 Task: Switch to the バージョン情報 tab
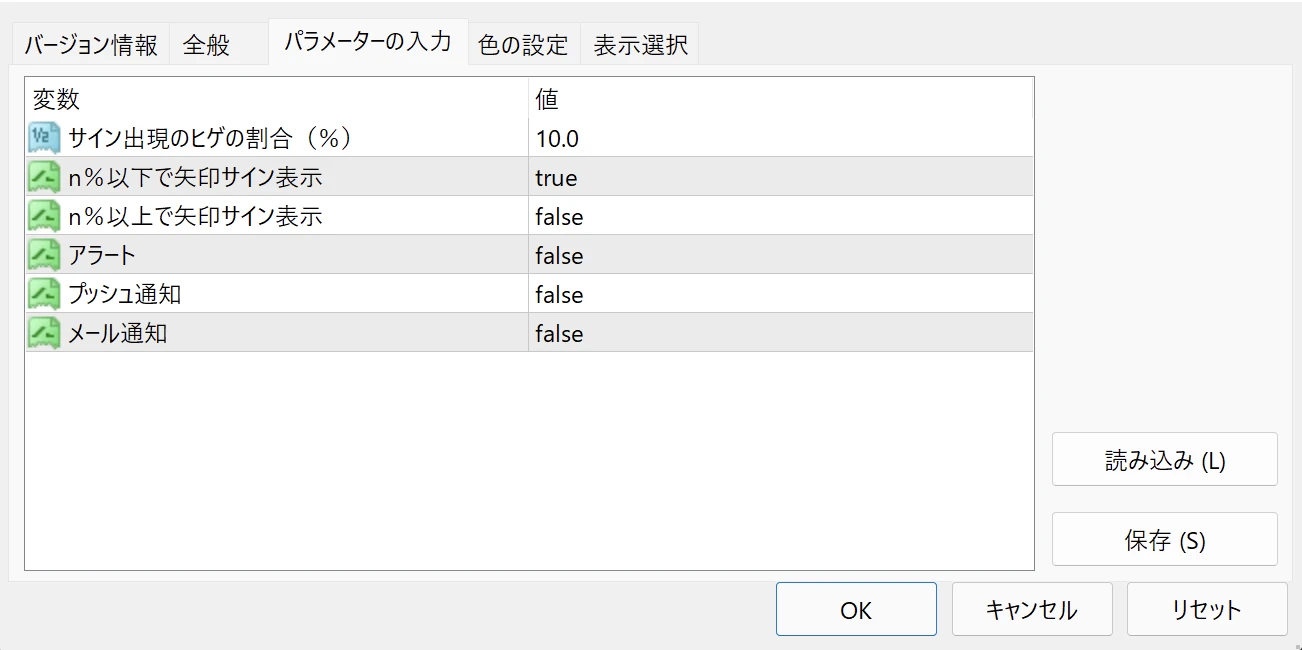click(x=91, y=45)
